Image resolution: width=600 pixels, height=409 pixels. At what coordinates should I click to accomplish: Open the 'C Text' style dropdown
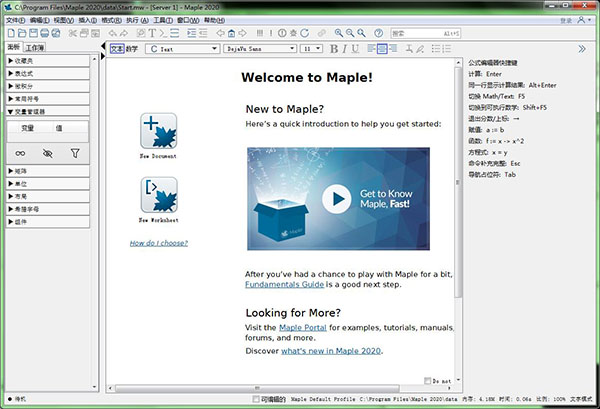[x=182, y=49]
